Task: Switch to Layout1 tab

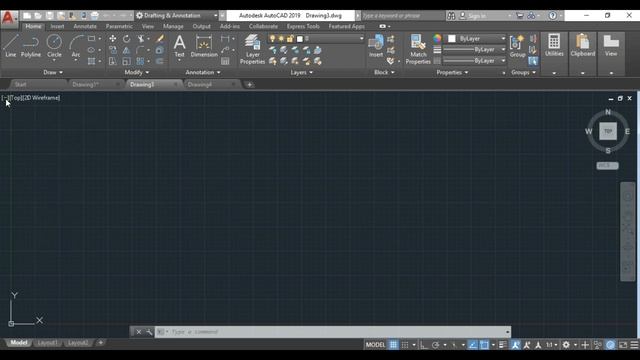Action: tap(48, 343)
